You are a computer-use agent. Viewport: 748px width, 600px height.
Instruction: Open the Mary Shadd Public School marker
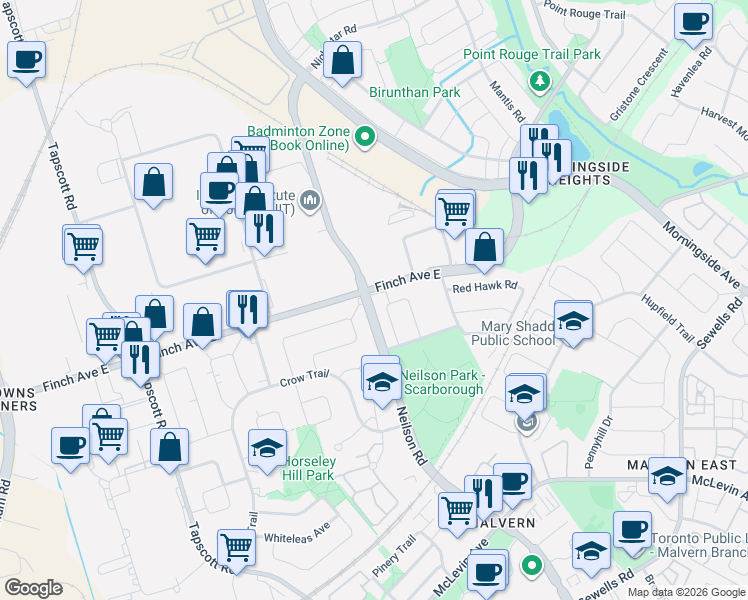pos(573,321)
